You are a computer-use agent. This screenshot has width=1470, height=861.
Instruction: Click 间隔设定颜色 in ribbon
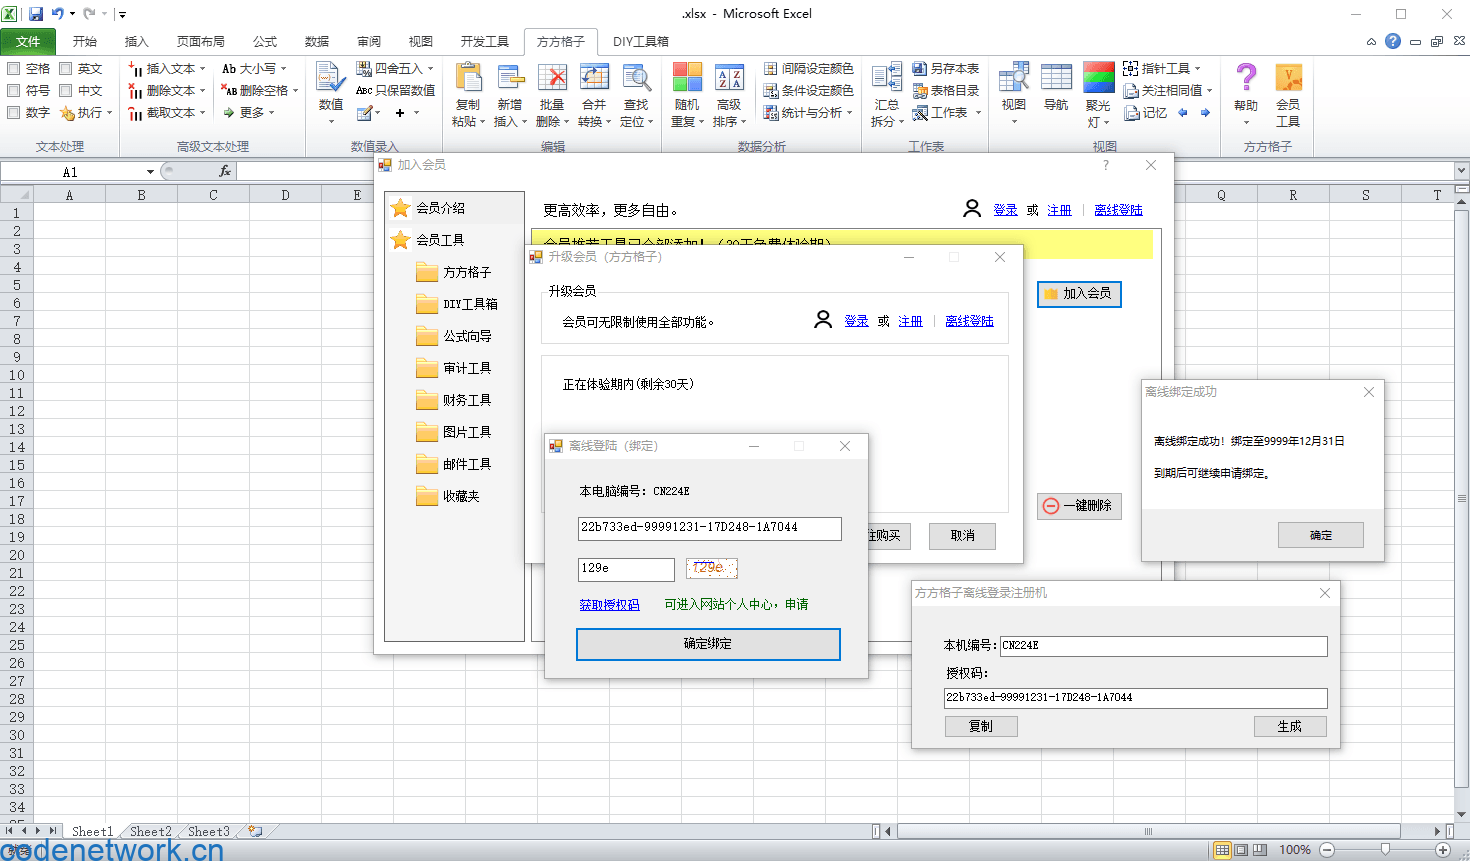[x=809, y=69]
